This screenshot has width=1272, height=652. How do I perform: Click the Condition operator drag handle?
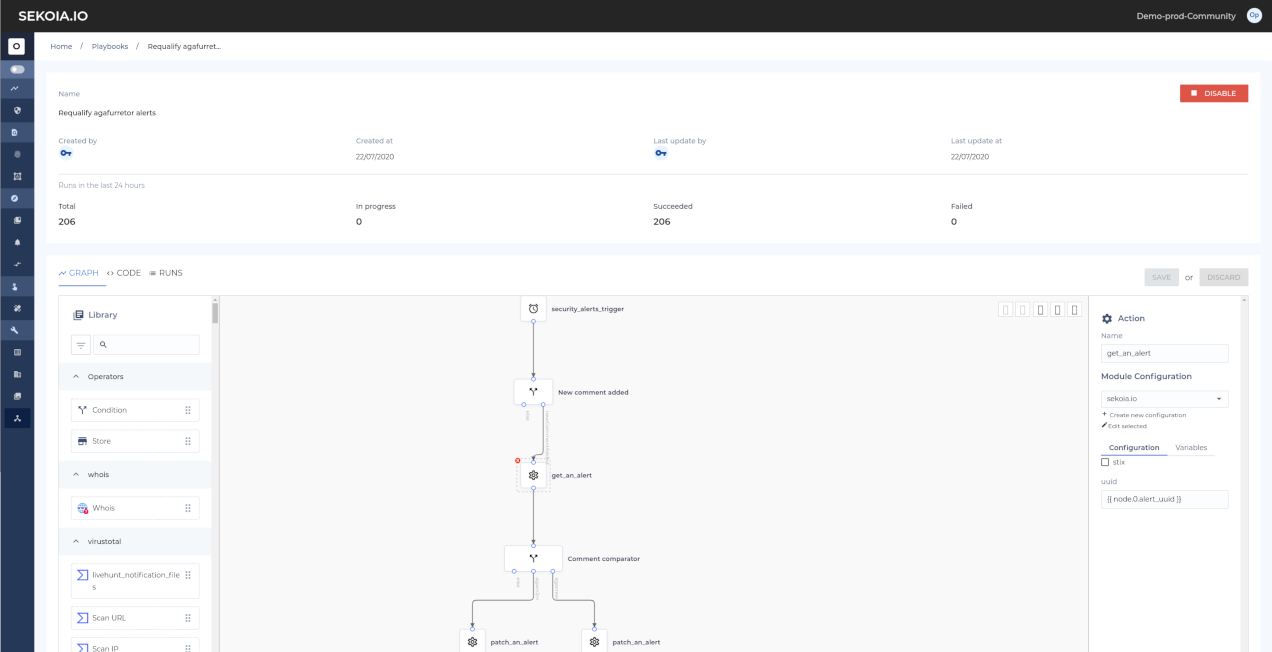187,410
